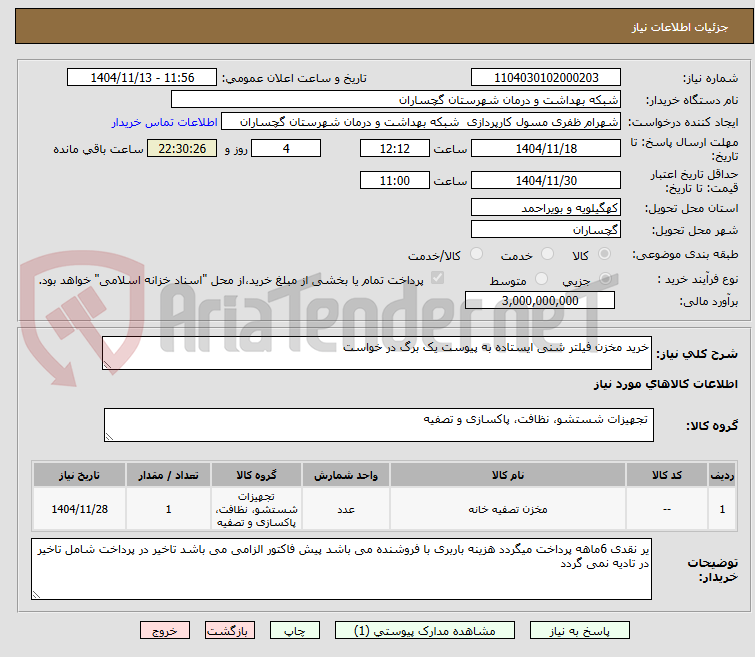
Task: Click the resize handle of شرح کلی نیاز textarea
Action: pos(107,365)
